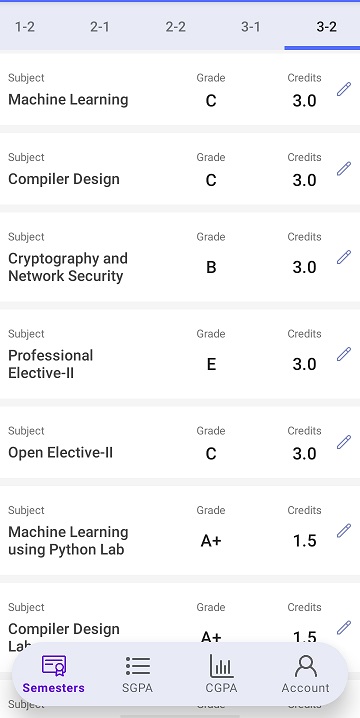Tap the pencil icon for Compiler Design
This screenshot has width=360, height=718.
(x=344, y=169)
